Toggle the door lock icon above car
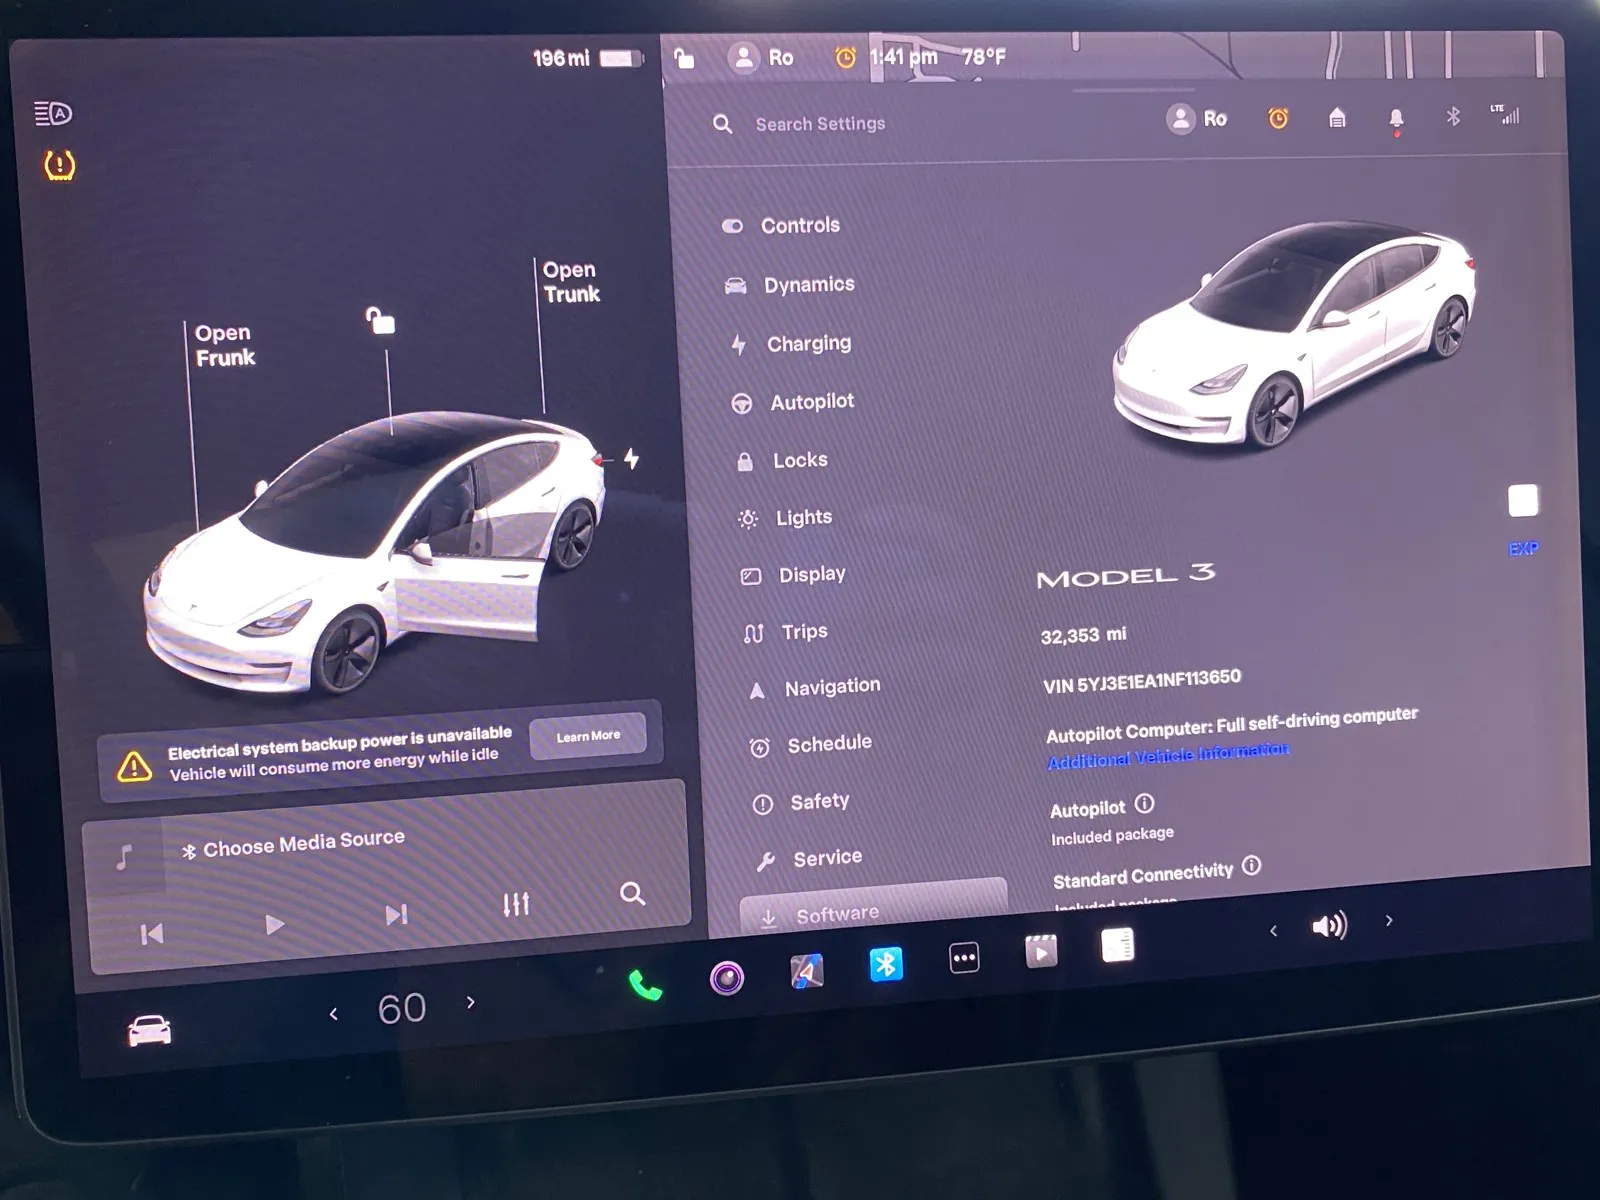Screen dimensions: 1600x1200 coord(380,321)
